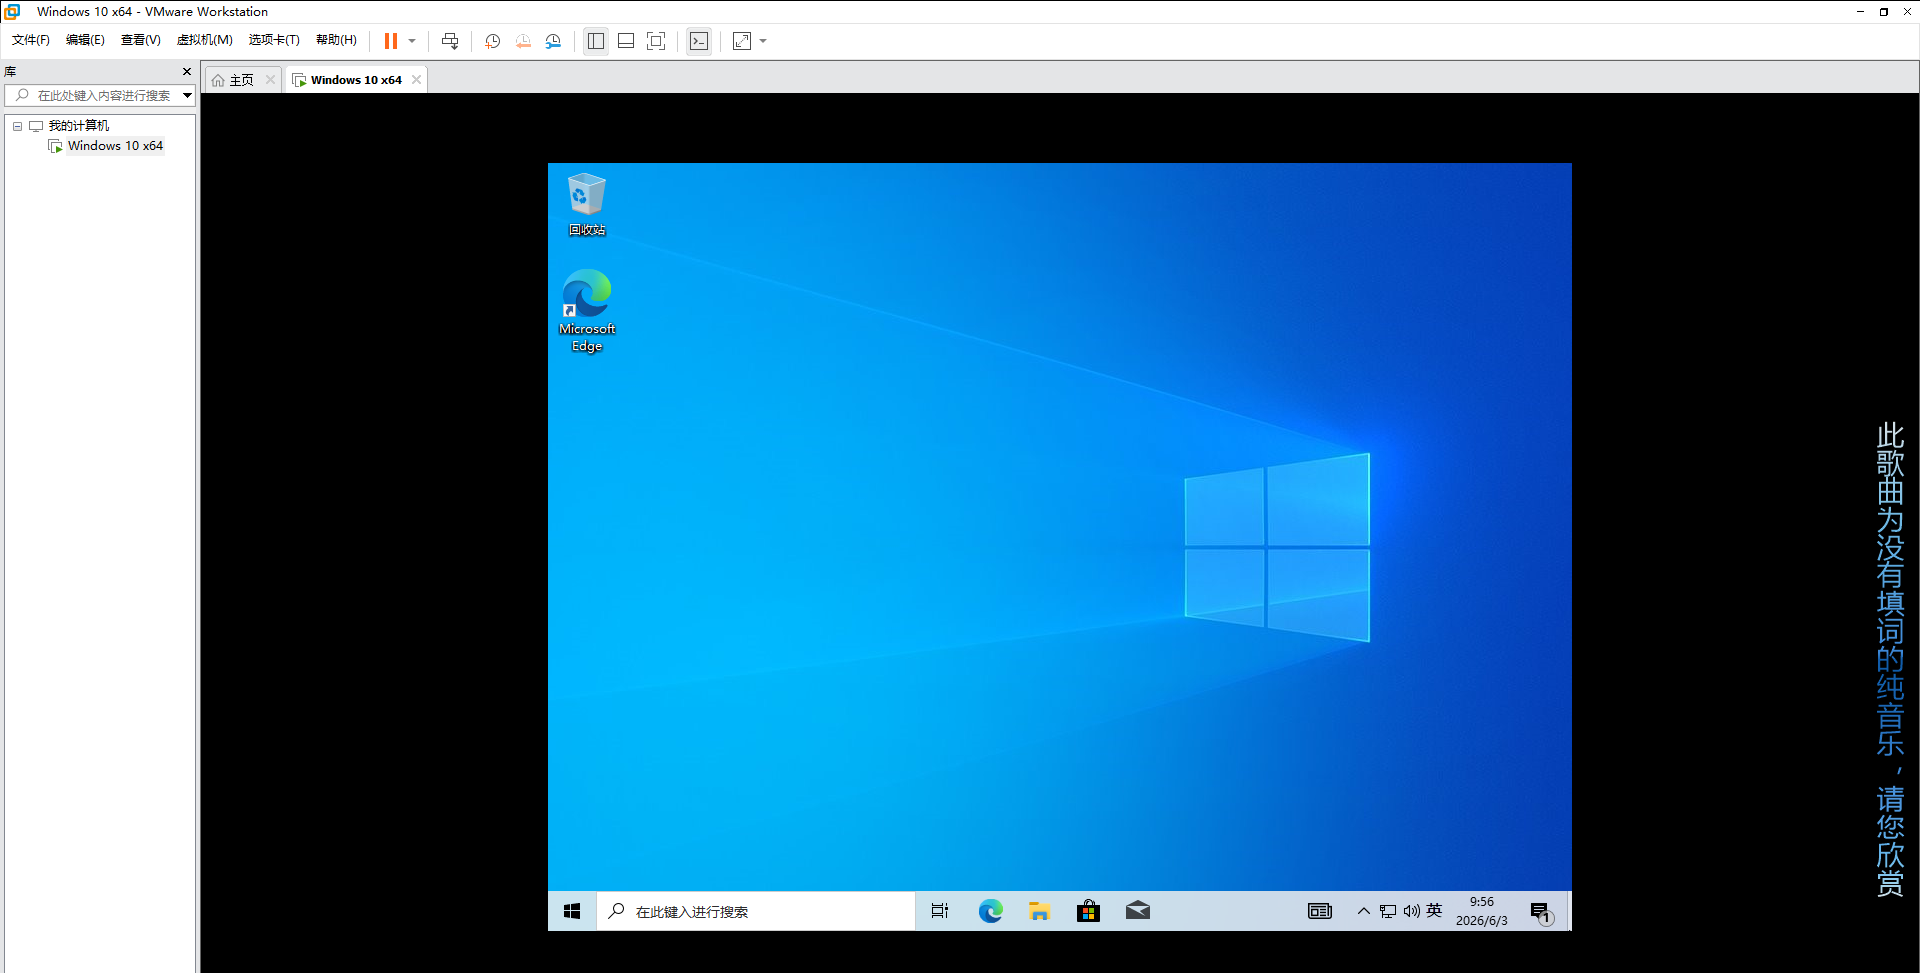Viewport: 1920px width, 973px height.
Task: Send Ctrl+Alt+Del to the virtual machine
Action: pos(450,41)
